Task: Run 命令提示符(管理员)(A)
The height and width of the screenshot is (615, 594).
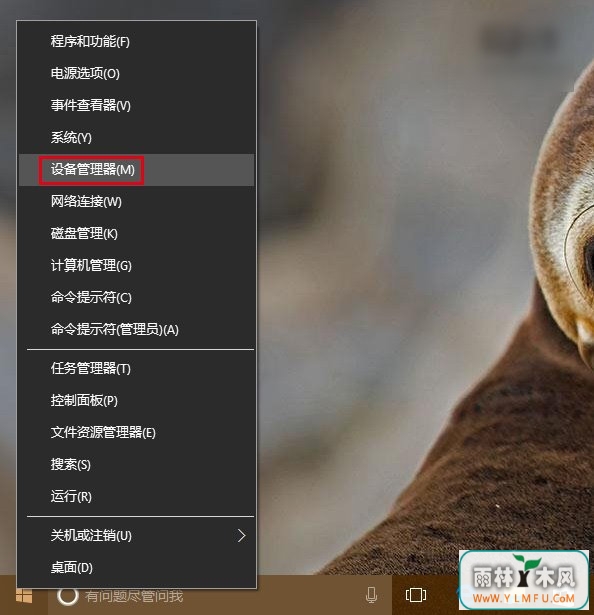Action: 137,329
